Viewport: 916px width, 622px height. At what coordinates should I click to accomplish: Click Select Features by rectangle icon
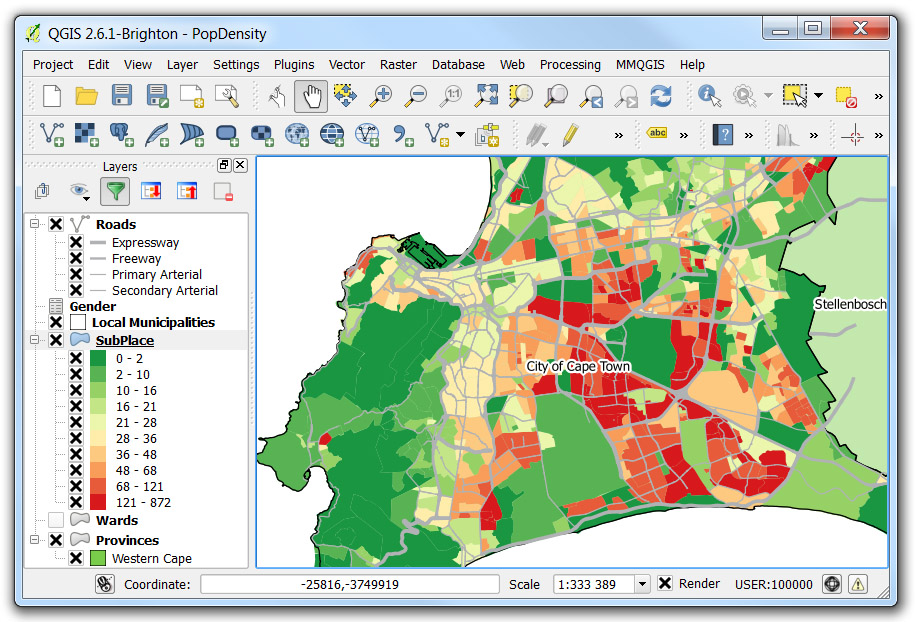(x=795, y=96)
